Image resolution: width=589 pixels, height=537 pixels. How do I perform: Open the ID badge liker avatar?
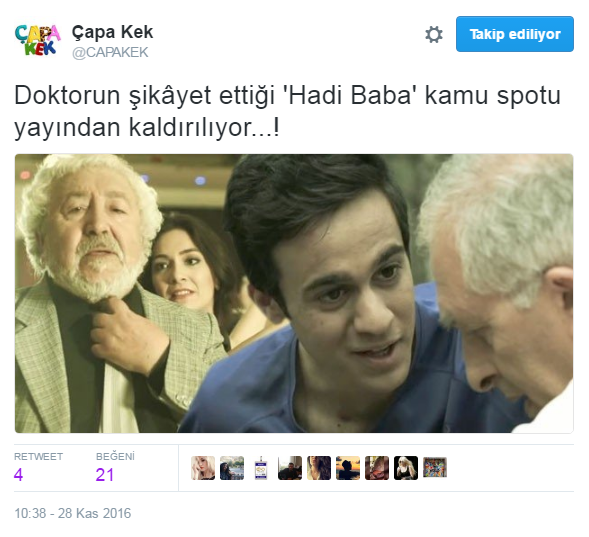tap(261, 468)
